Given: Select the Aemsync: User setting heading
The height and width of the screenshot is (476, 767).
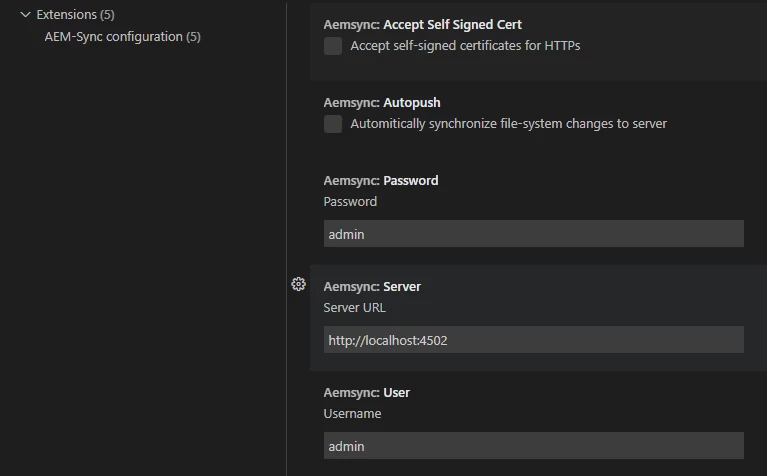Looking at the screenshot, I should click(367, 393).
